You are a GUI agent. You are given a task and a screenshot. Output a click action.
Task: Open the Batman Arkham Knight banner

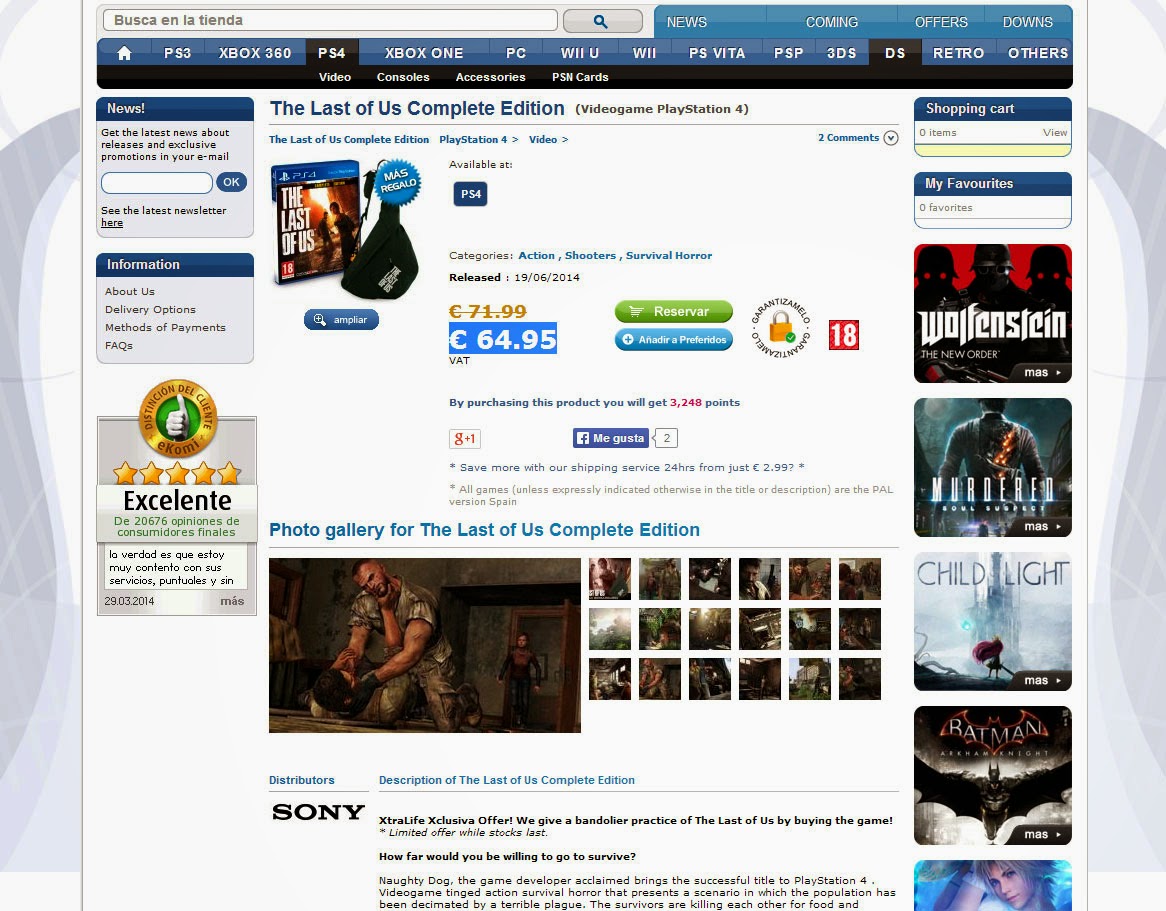click(993, 775)
